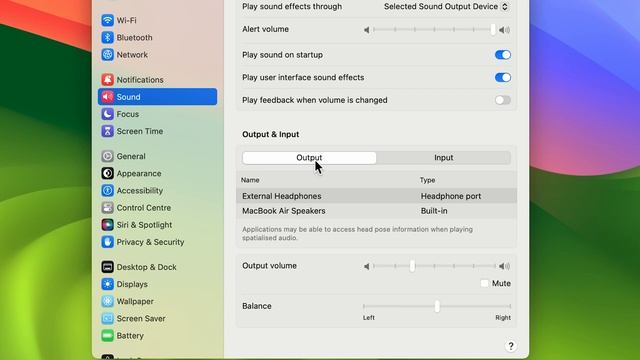Click the Type column header
Screen dimensions: 640x360
click(427, 180)
